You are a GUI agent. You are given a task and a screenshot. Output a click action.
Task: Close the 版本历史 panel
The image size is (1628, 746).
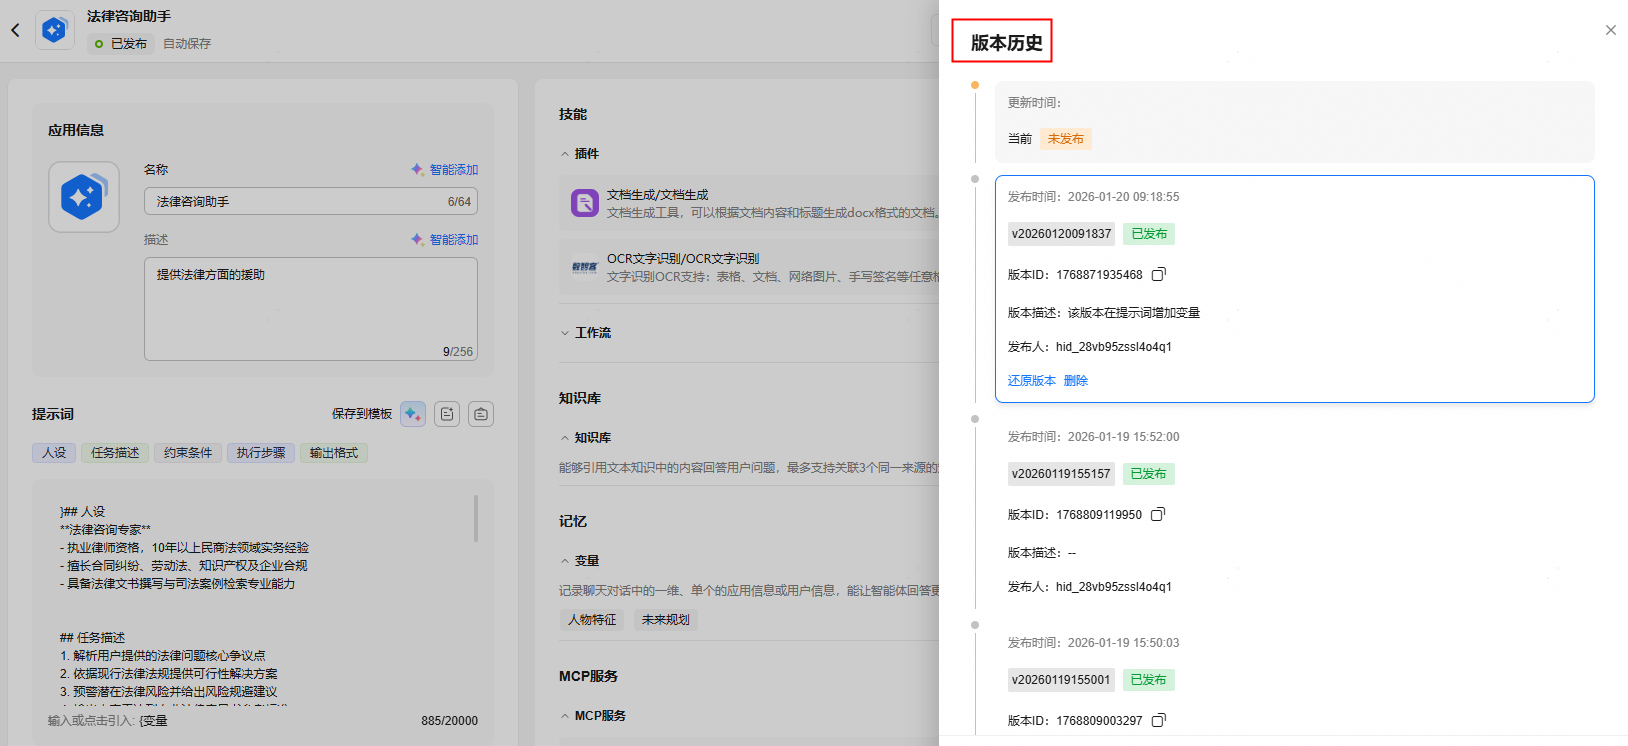(x=1610, y=30)
